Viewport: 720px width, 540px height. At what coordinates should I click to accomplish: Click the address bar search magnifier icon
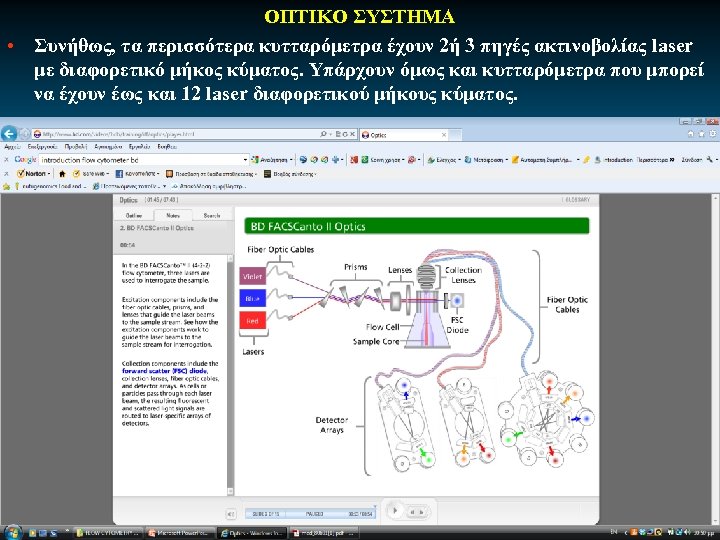click(323, 134)
